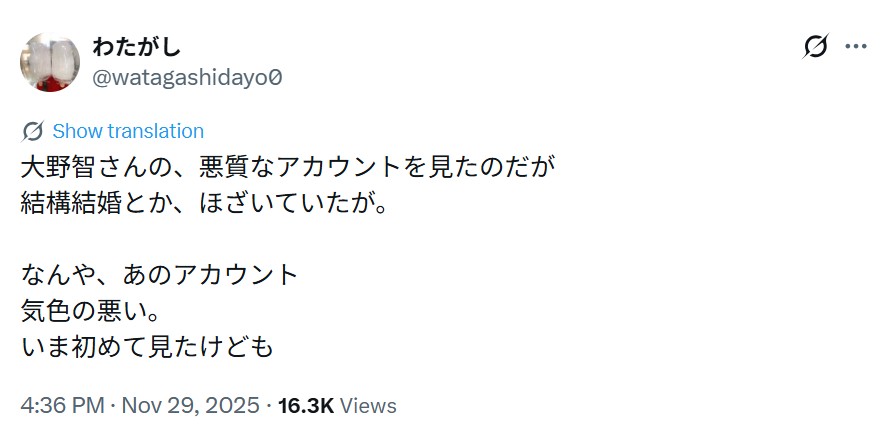This screenshot has width=886, height=430.
Task: Click the Views label
Action: click(x=368, y=406)
